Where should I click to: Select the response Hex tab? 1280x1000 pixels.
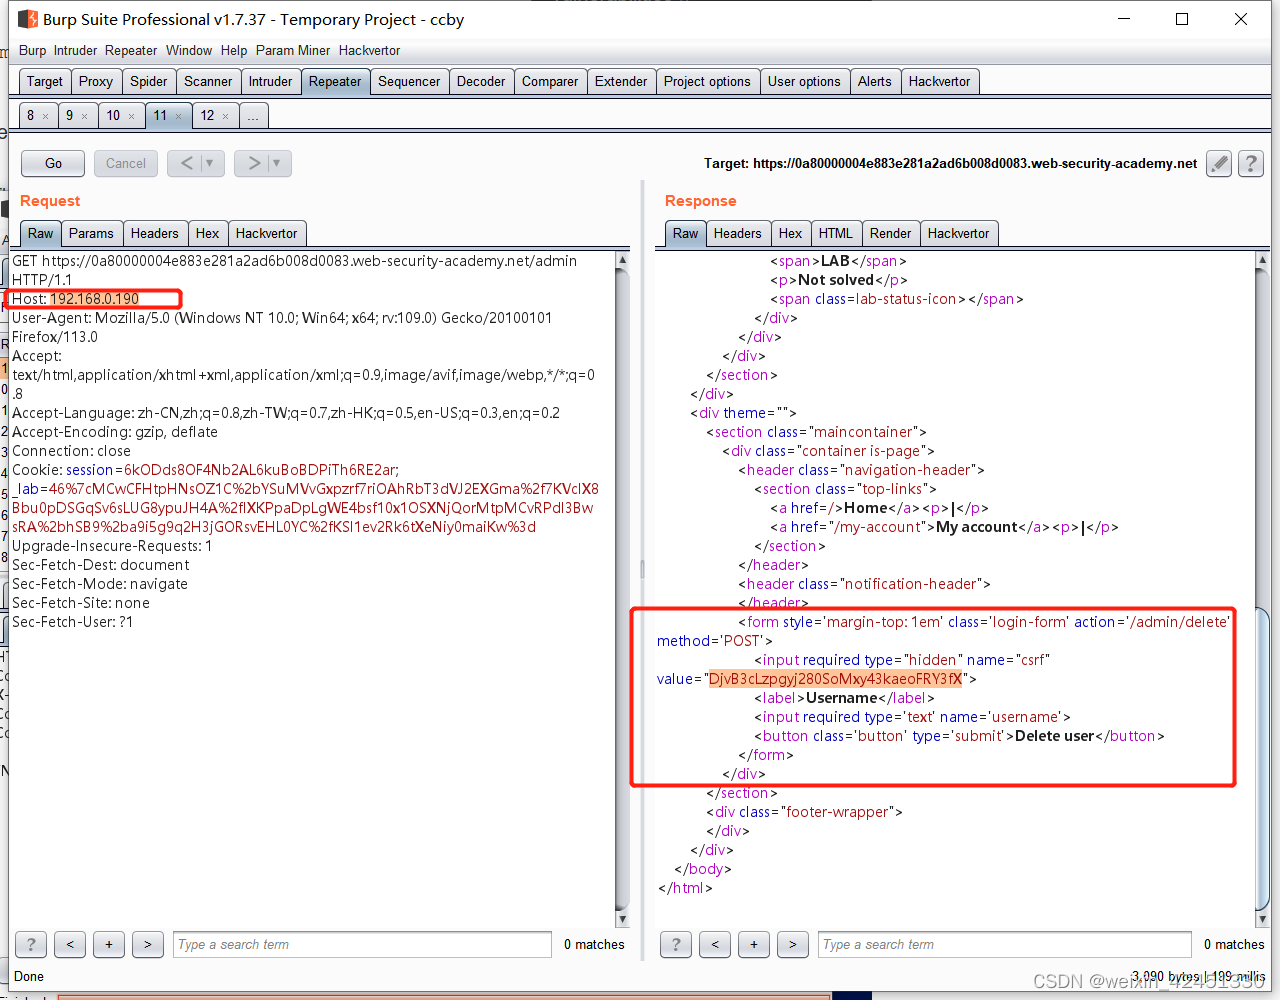(x=791, y=233)
